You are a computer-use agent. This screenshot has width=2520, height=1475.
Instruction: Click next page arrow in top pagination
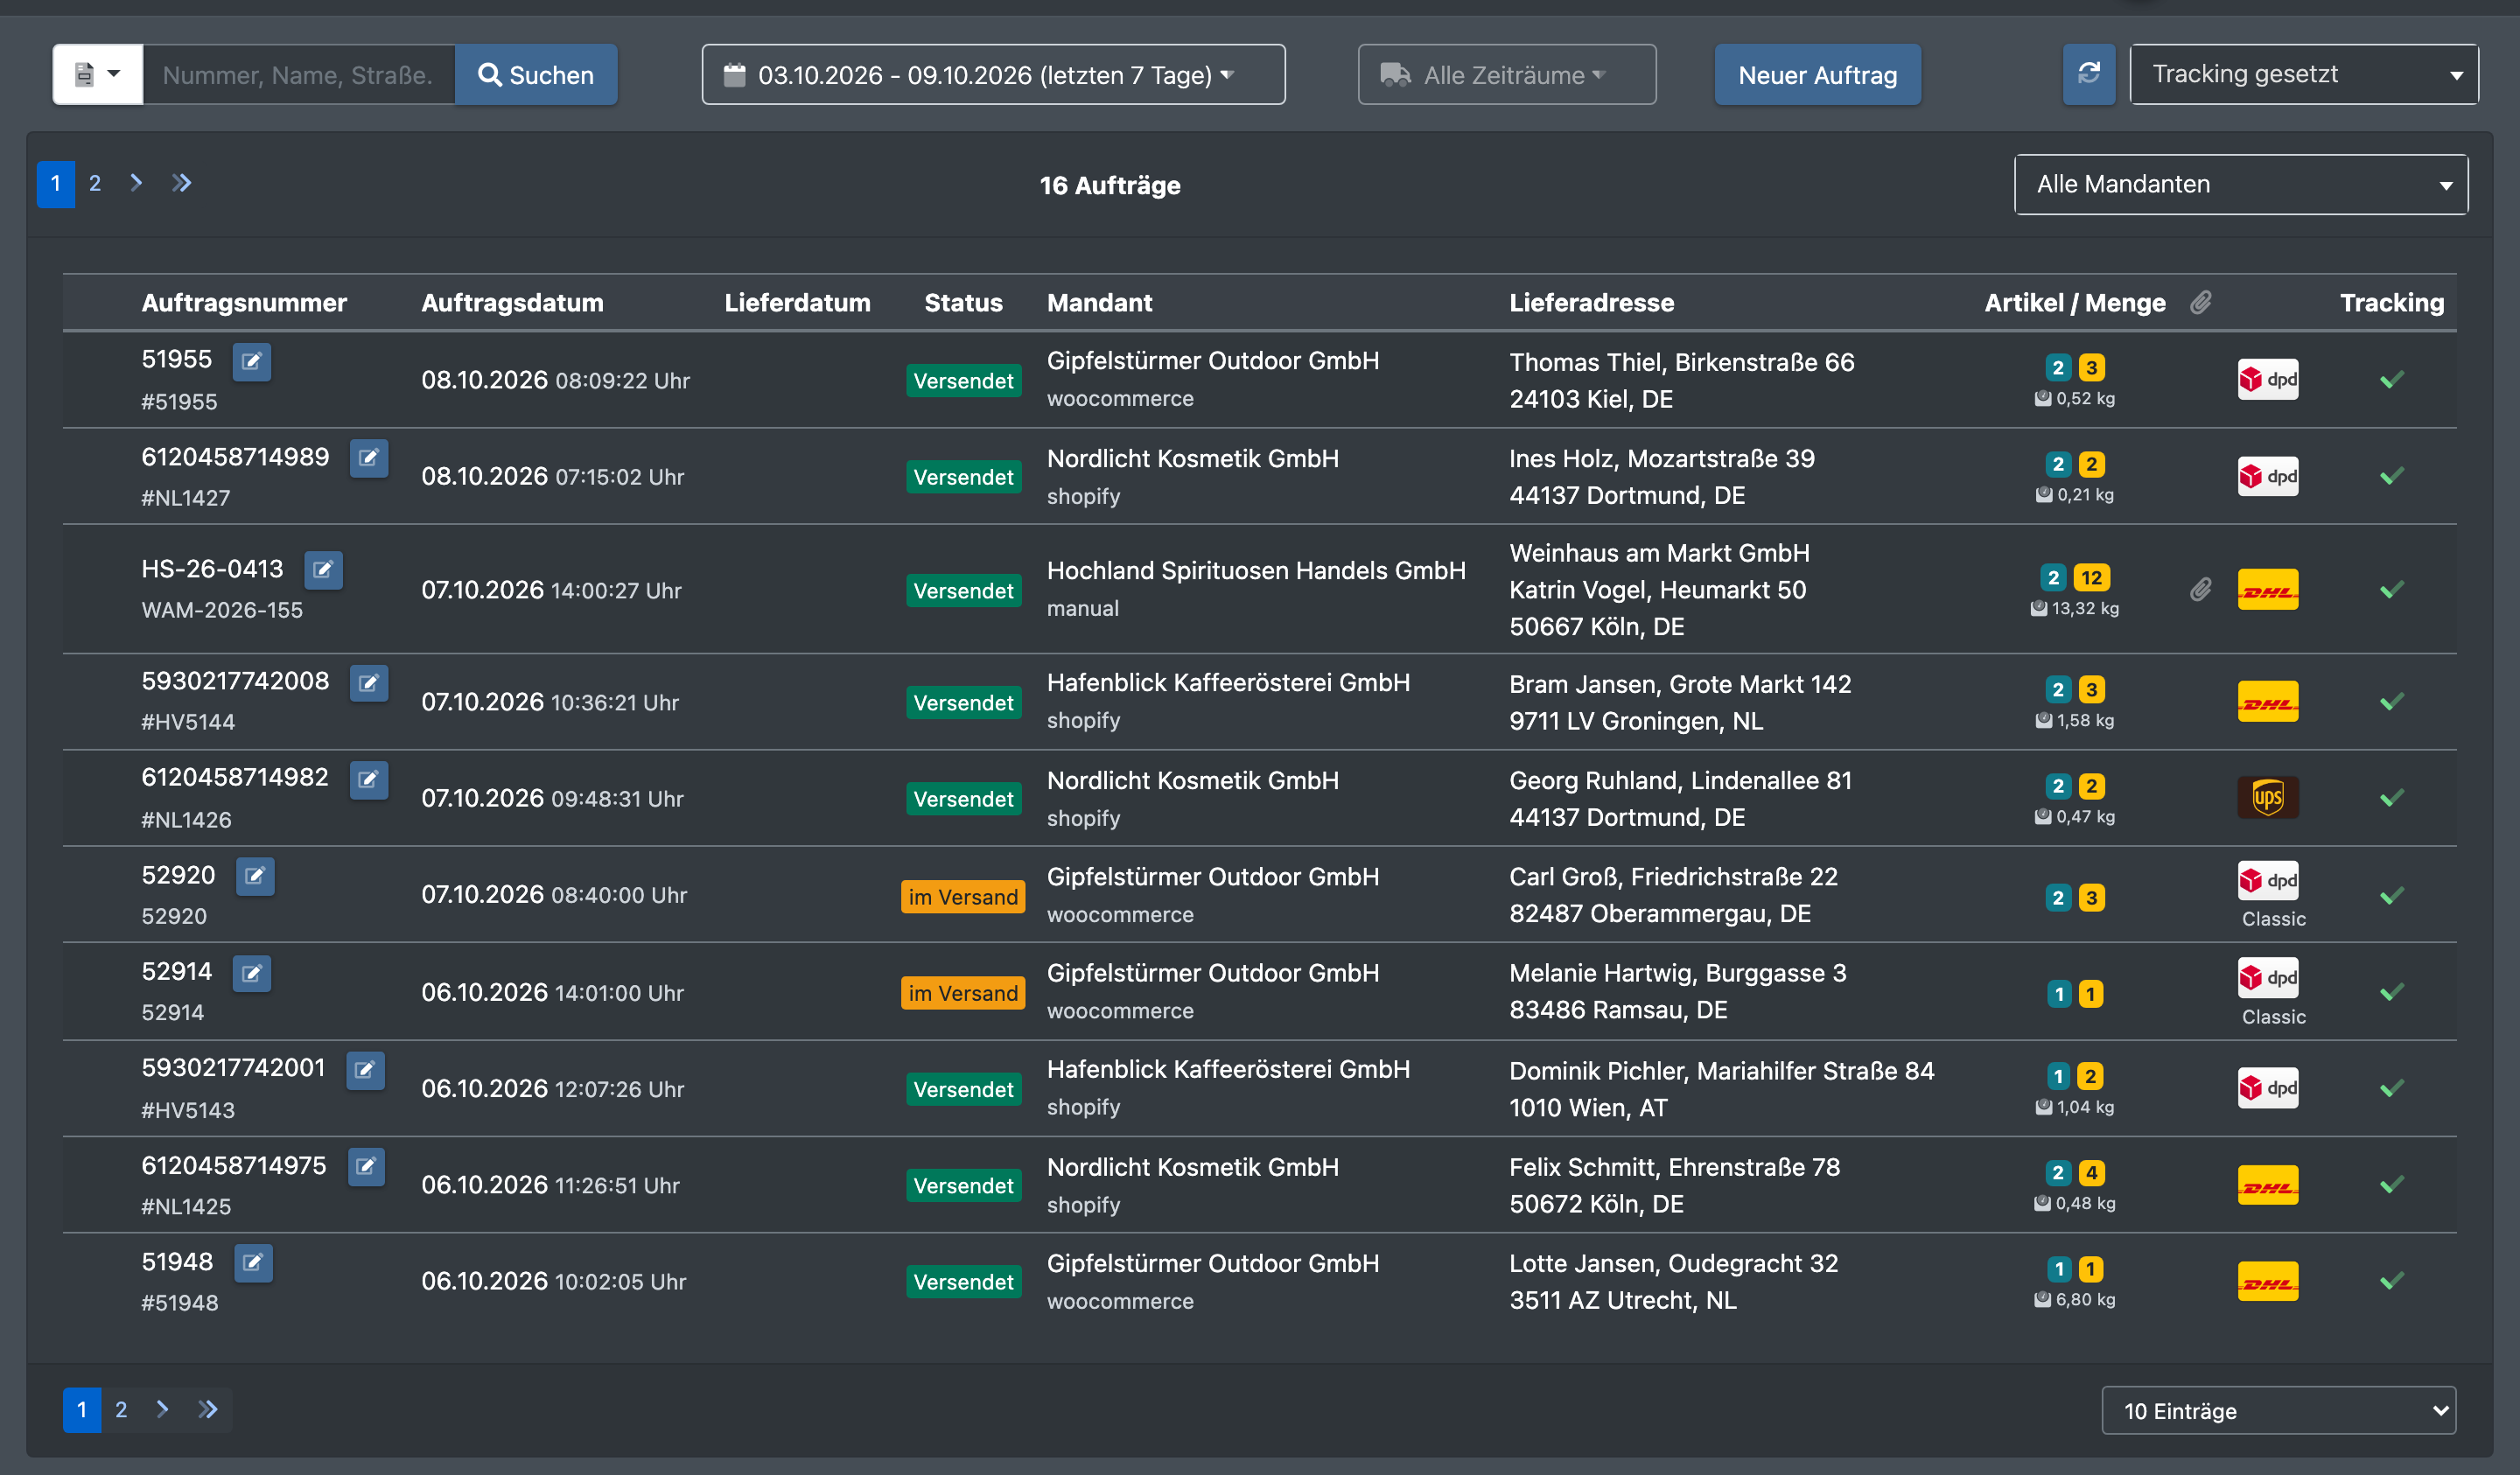(136, 183)
